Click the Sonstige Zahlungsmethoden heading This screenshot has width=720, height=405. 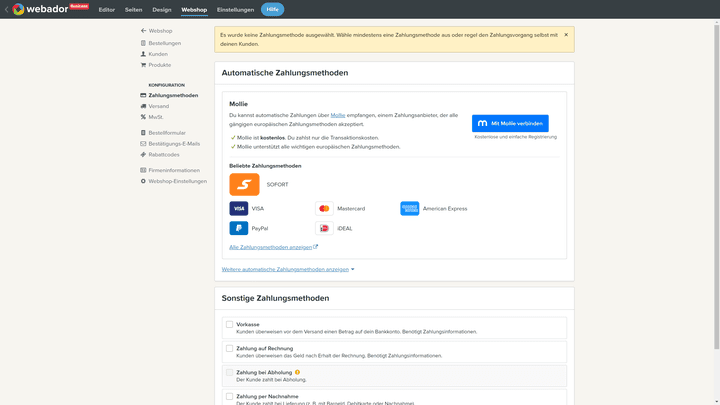[x=276, y=298]
